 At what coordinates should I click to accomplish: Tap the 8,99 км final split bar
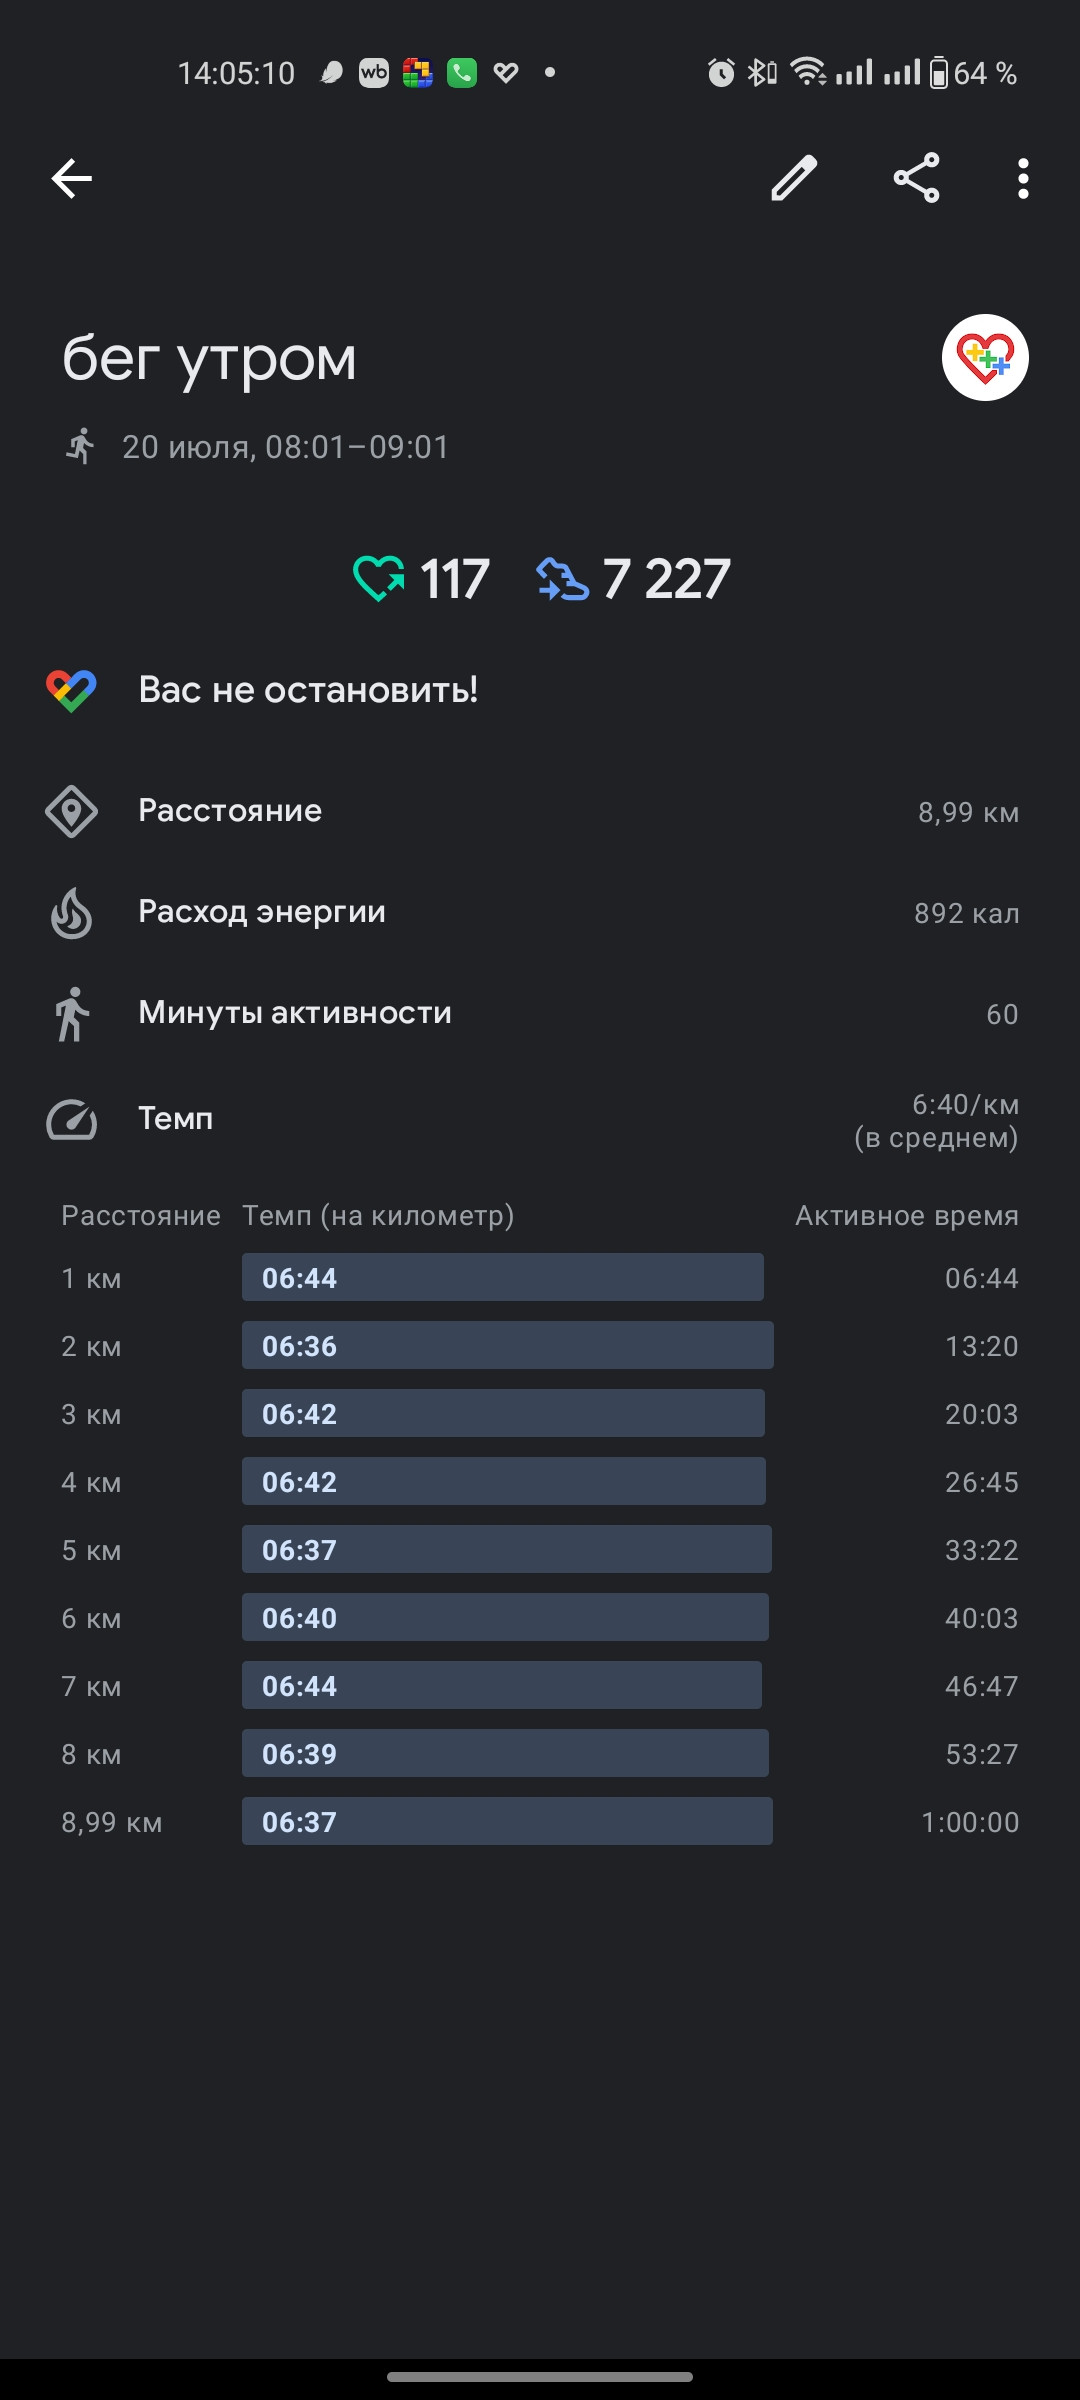click(507, 1821)
